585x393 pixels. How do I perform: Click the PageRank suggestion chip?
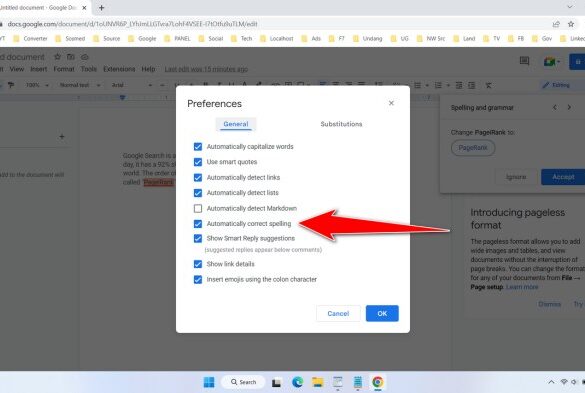[473, 148]
